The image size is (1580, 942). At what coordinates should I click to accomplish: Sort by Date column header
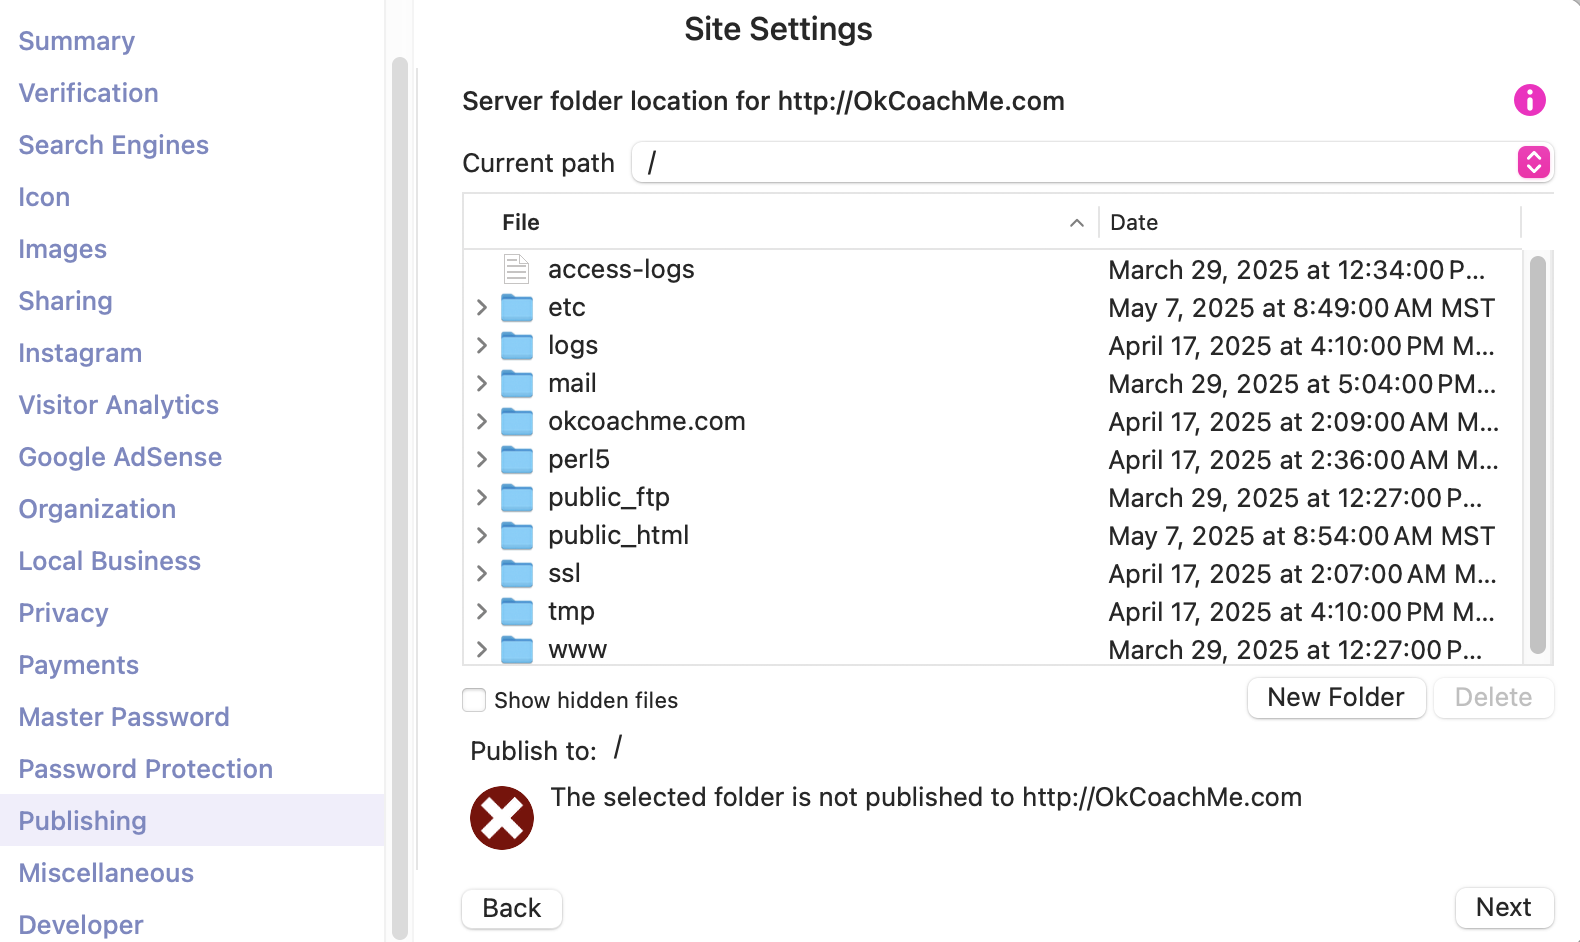point(1310,222)
